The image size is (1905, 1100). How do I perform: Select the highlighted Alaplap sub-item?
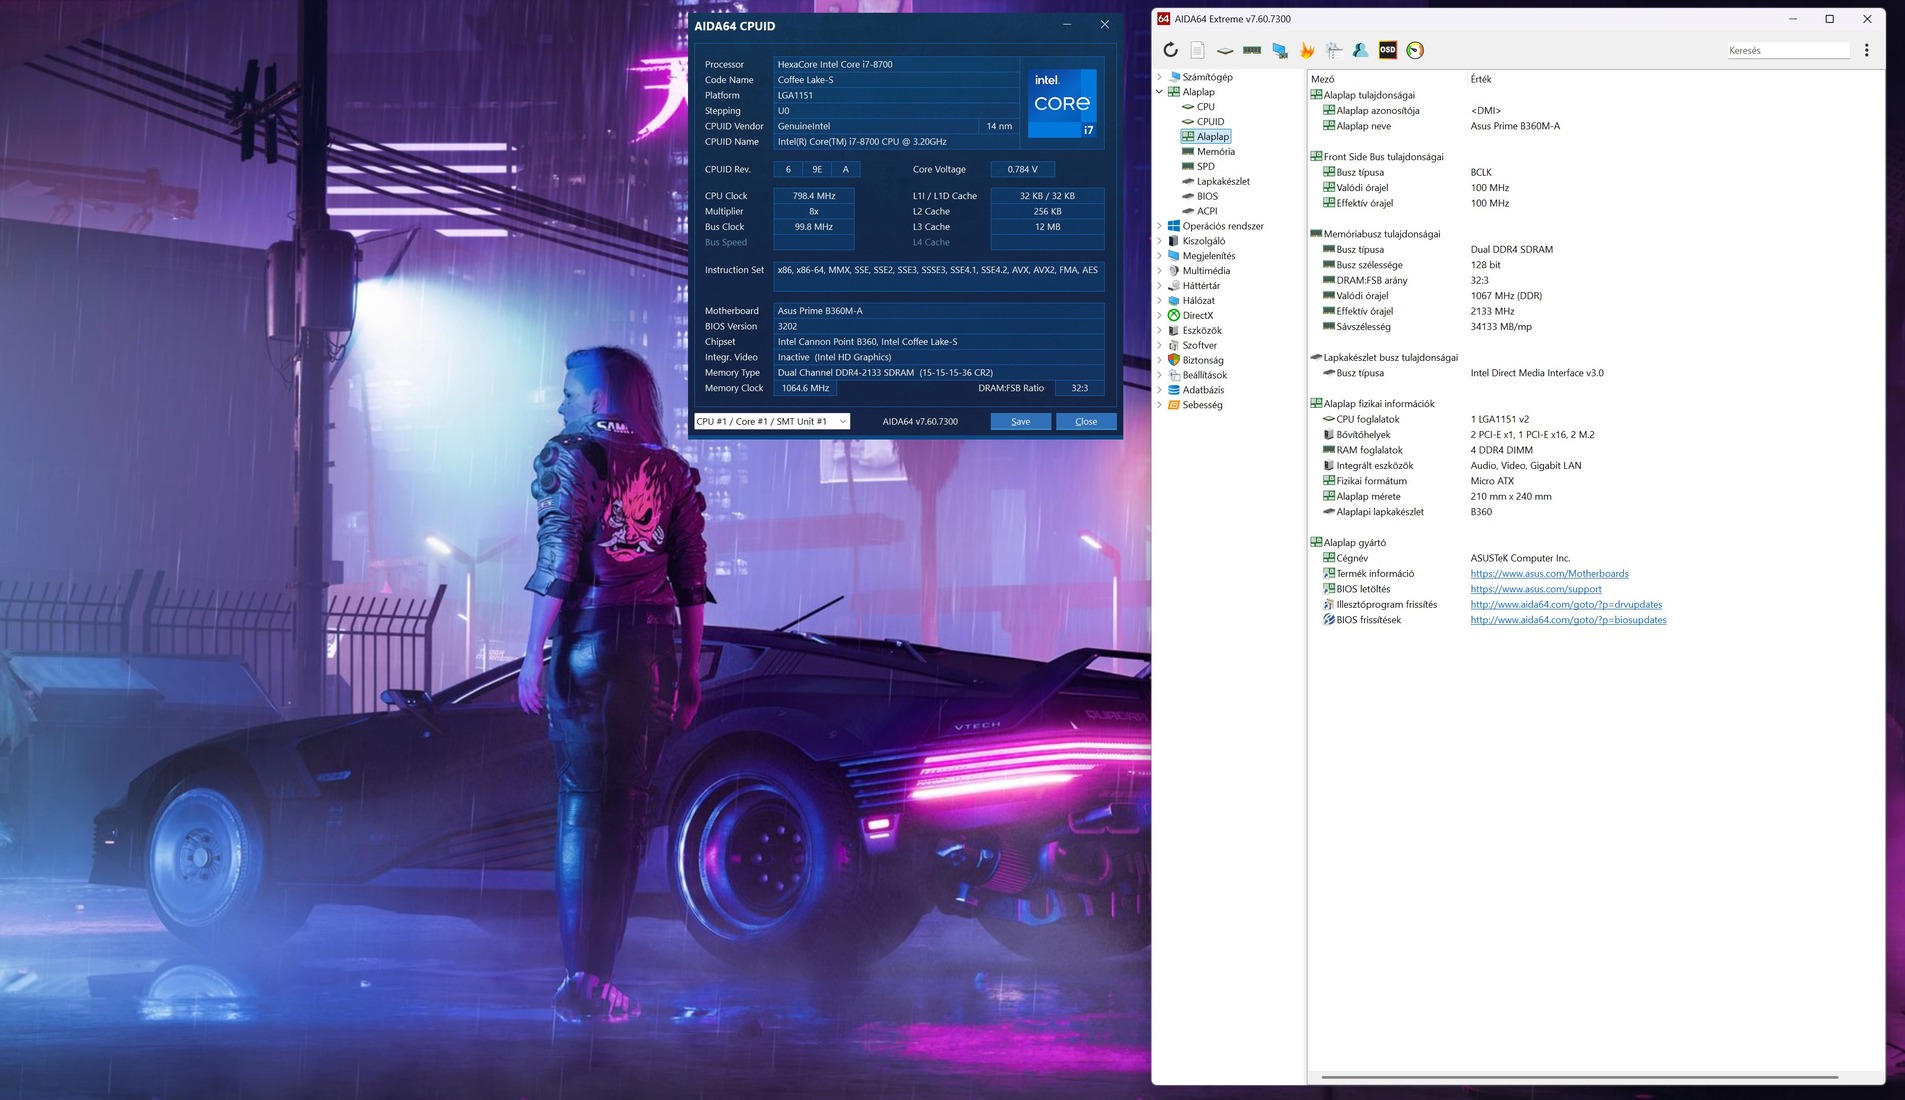coord(1205,137)
